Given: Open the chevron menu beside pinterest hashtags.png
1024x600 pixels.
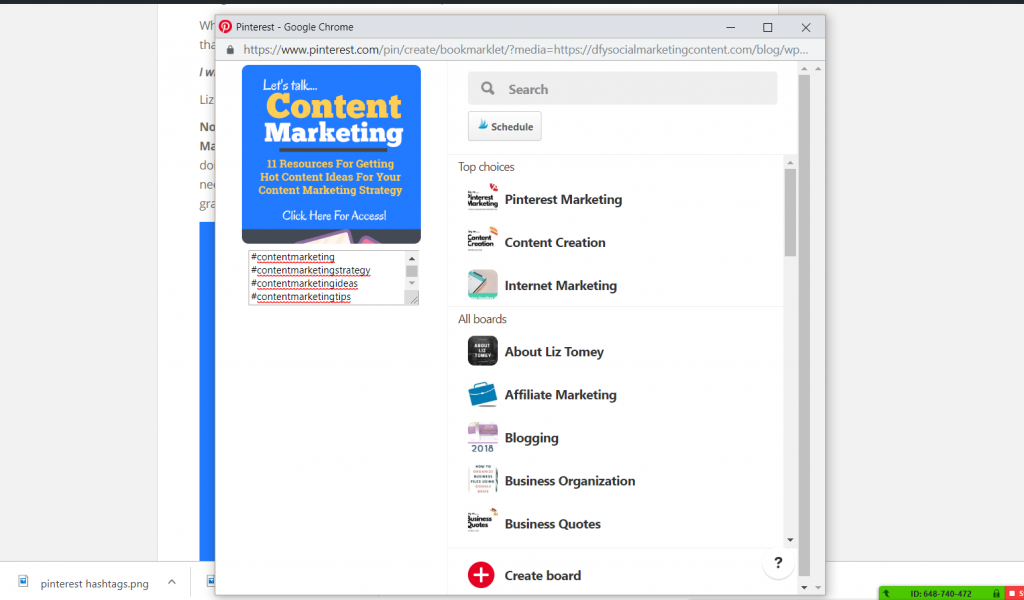Looking at the screenshot, I should 172,582.
